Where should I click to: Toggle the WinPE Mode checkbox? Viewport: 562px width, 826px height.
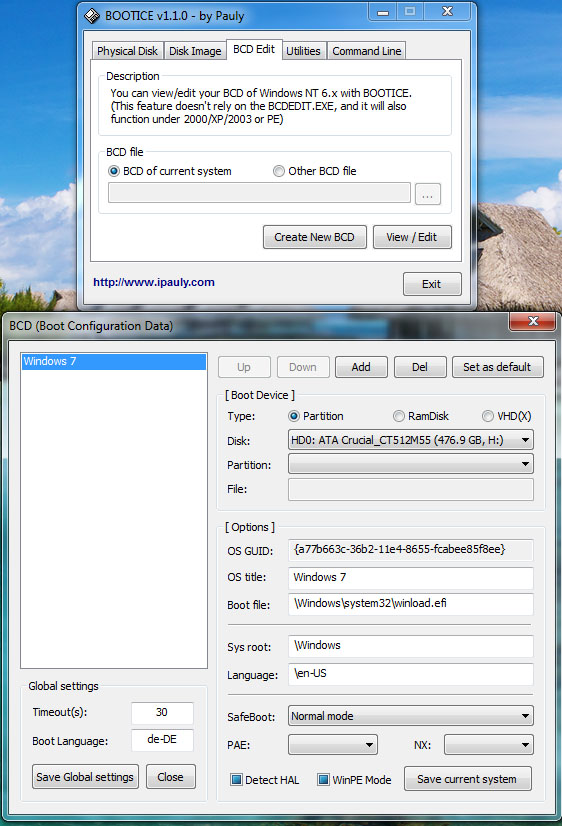click(x=323, y=780)
